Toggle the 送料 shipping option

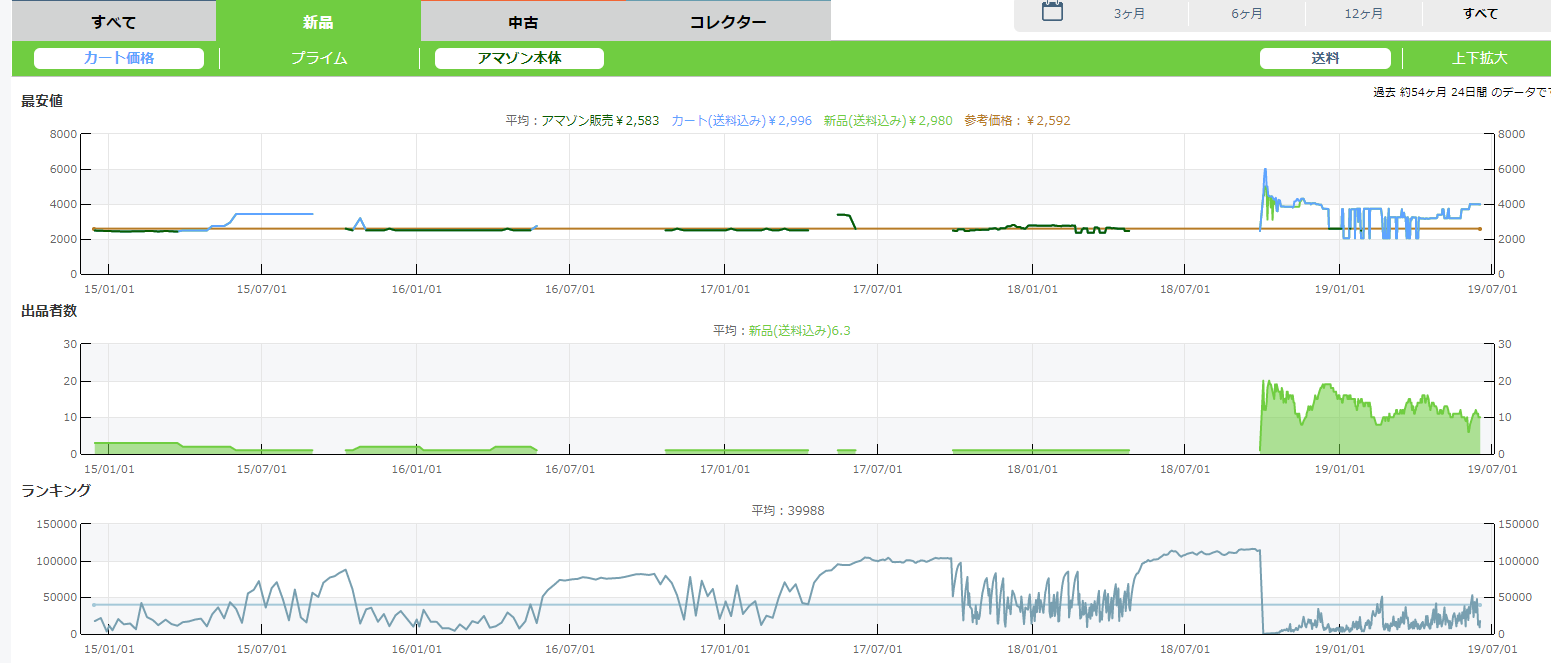click(1325, 58)
